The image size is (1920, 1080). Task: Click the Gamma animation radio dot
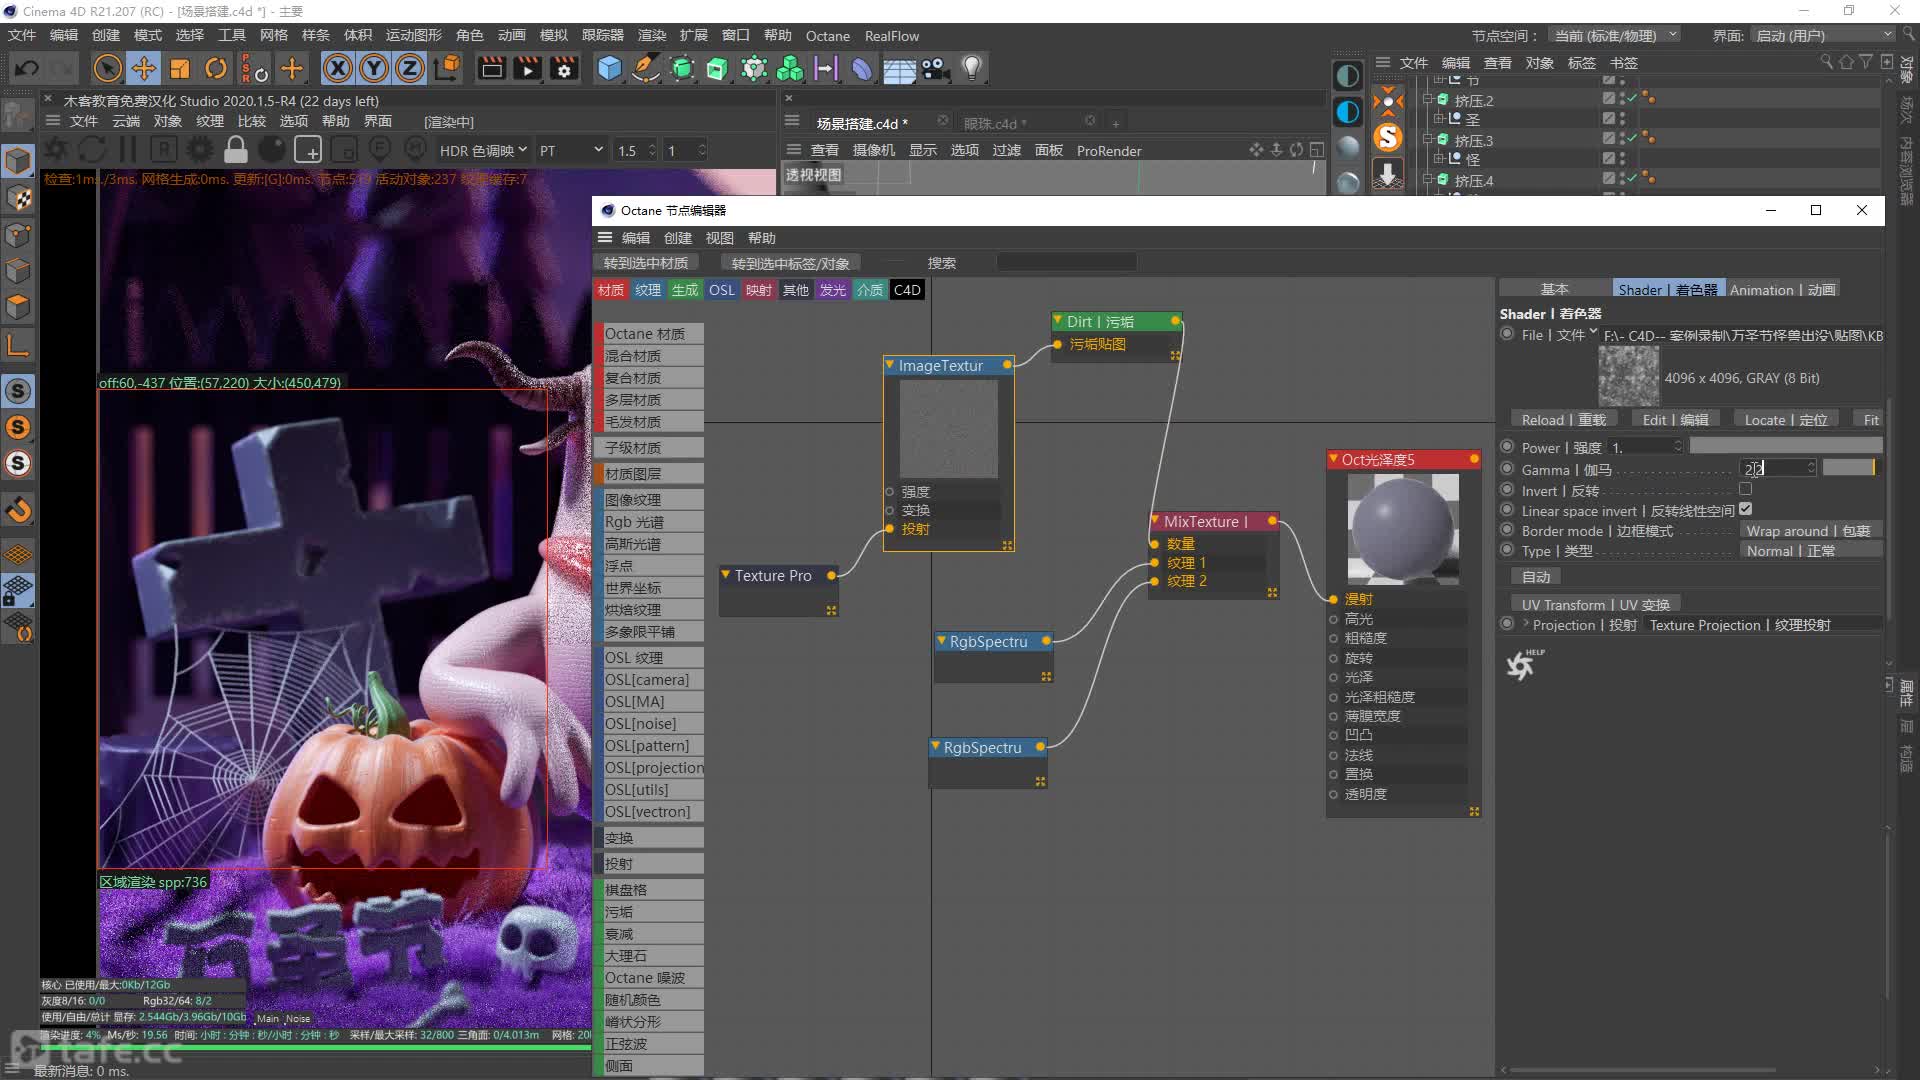tap(1507, 469)
